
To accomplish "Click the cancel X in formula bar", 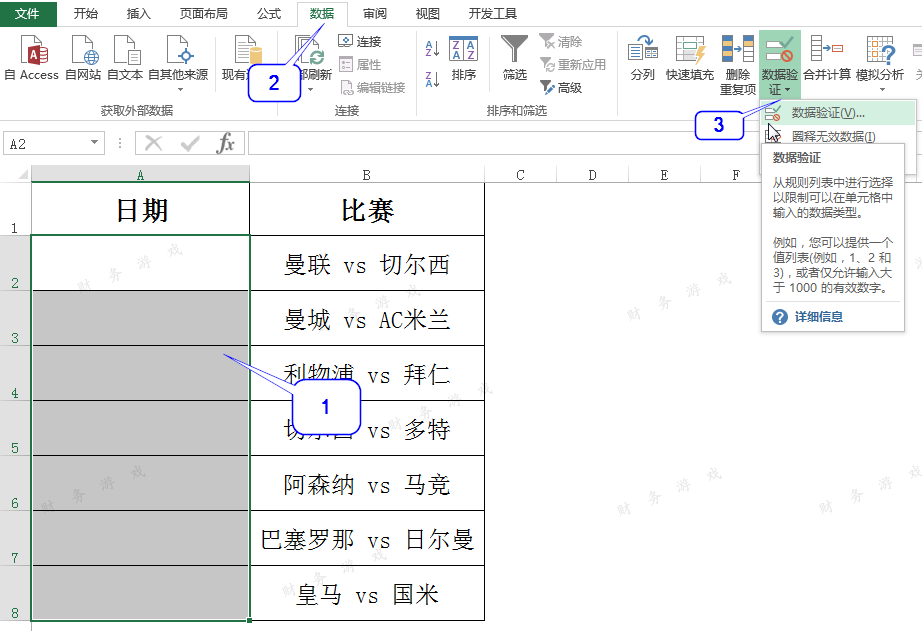I will point(153,143).
